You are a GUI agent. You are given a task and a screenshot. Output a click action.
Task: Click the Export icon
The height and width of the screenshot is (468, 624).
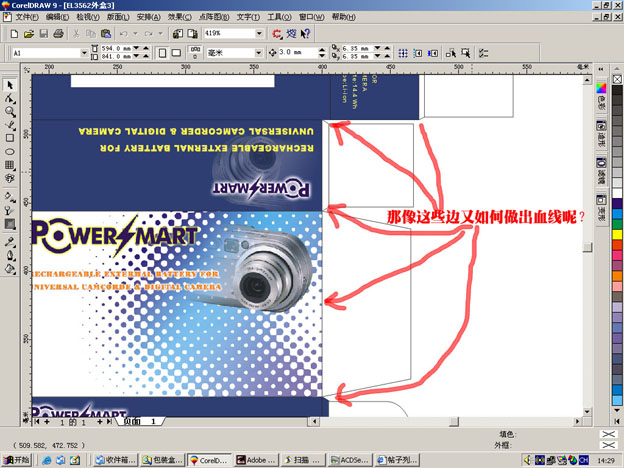coord(193,34)
